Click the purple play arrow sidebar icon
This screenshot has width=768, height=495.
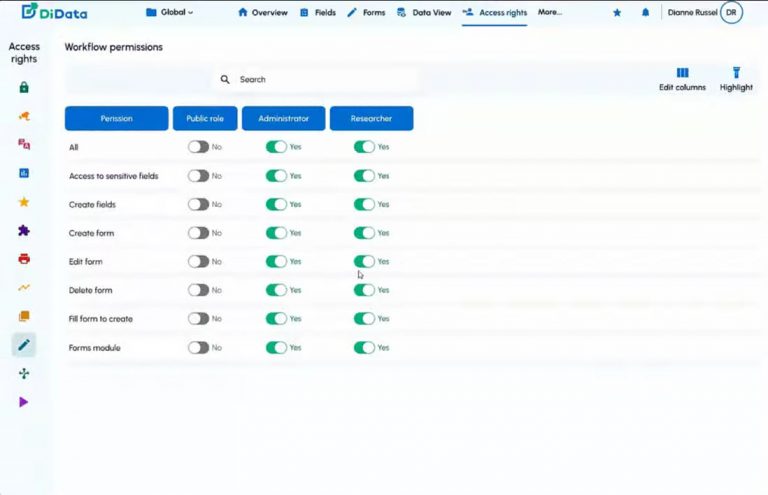tap(24, 402)
